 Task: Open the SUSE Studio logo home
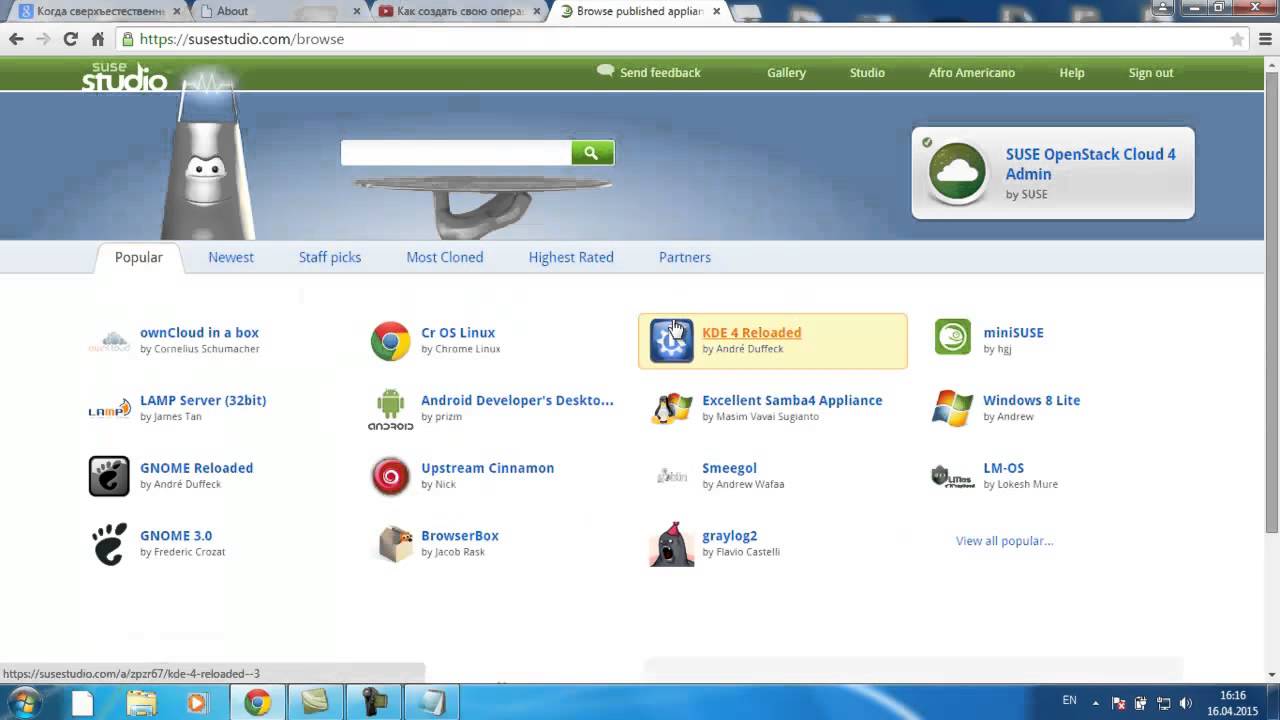124,77
